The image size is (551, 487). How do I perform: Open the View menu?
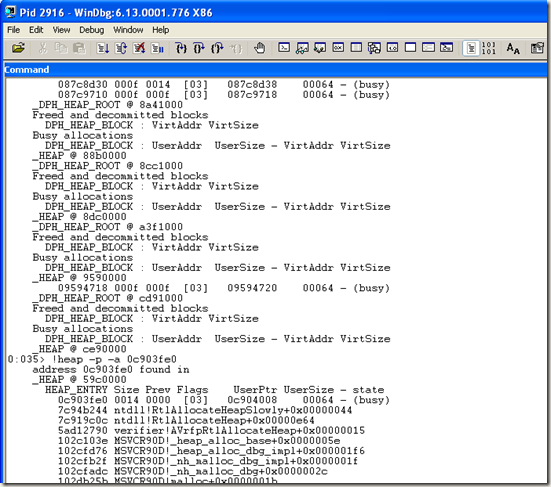tap(61, 30)
